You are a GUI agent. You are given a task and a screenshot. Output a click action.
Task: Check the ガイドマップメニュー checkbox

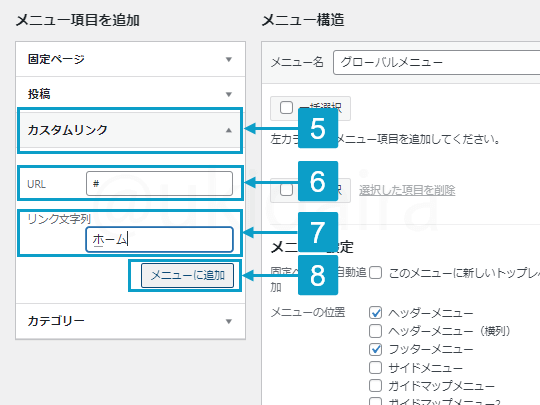[x=375, y=386]
